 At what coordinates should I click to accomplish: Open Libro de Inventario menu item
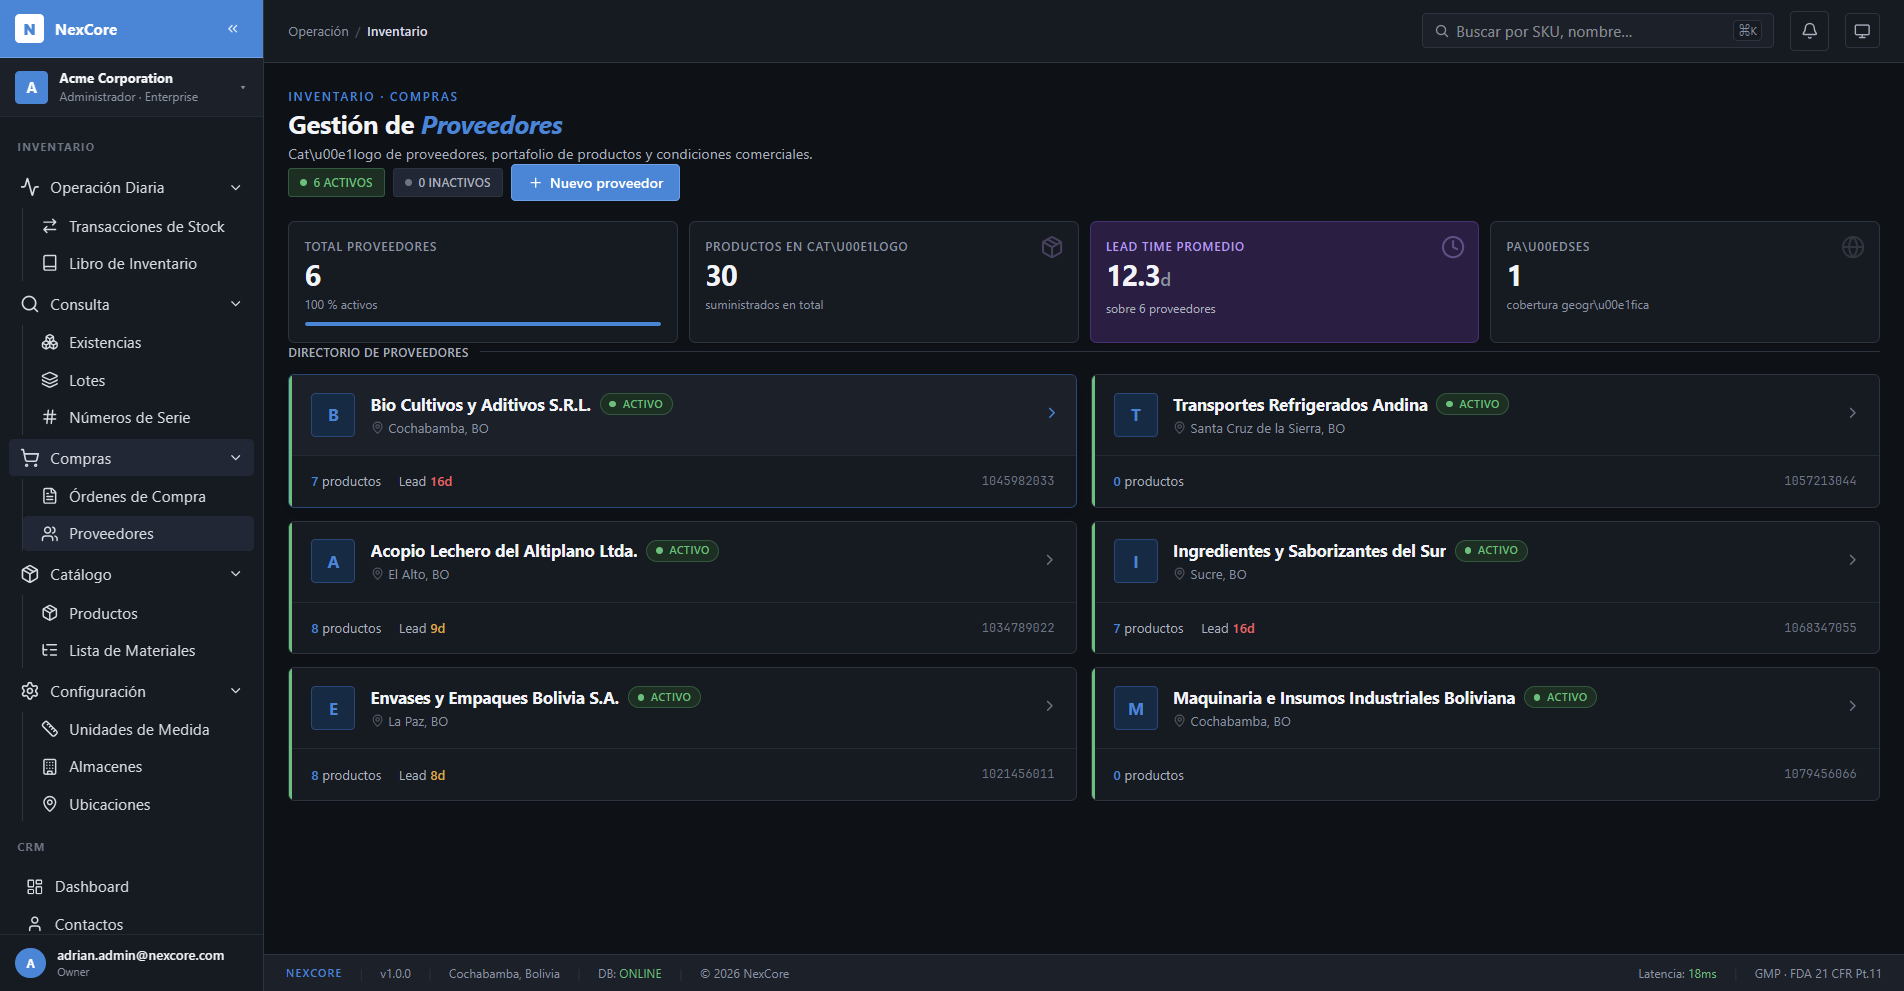click(x=138, y=263)
